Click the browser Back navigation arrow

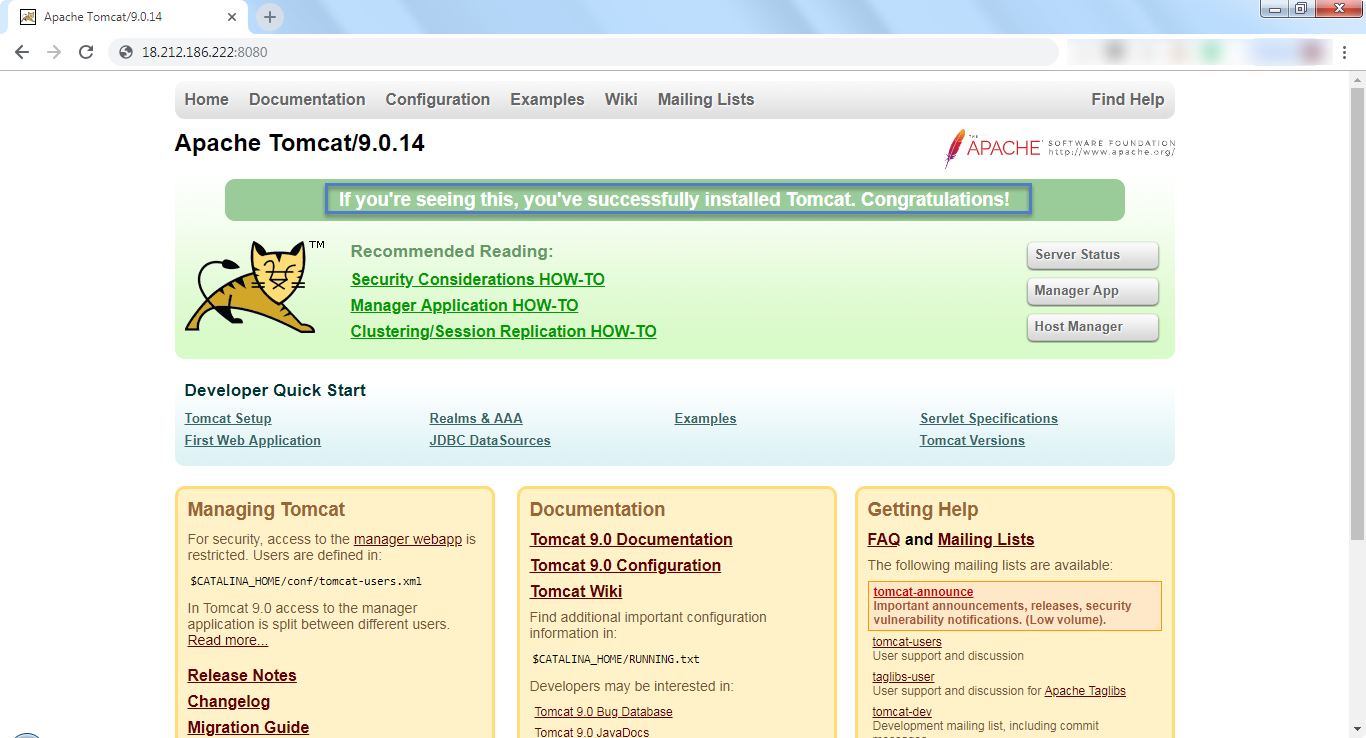tap(21, 51)
